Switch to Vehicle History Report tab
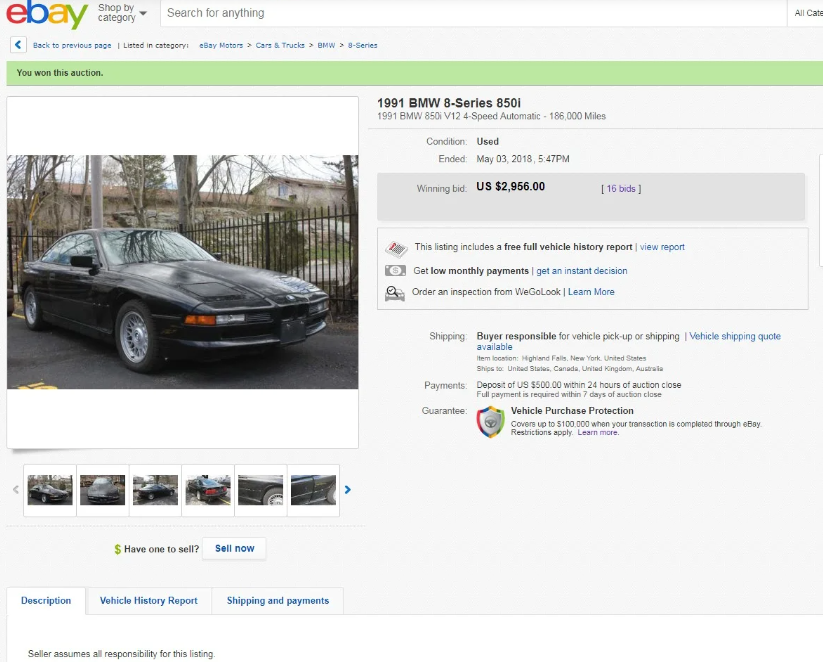Screen dimensions: 823x662 pos(149,601)
